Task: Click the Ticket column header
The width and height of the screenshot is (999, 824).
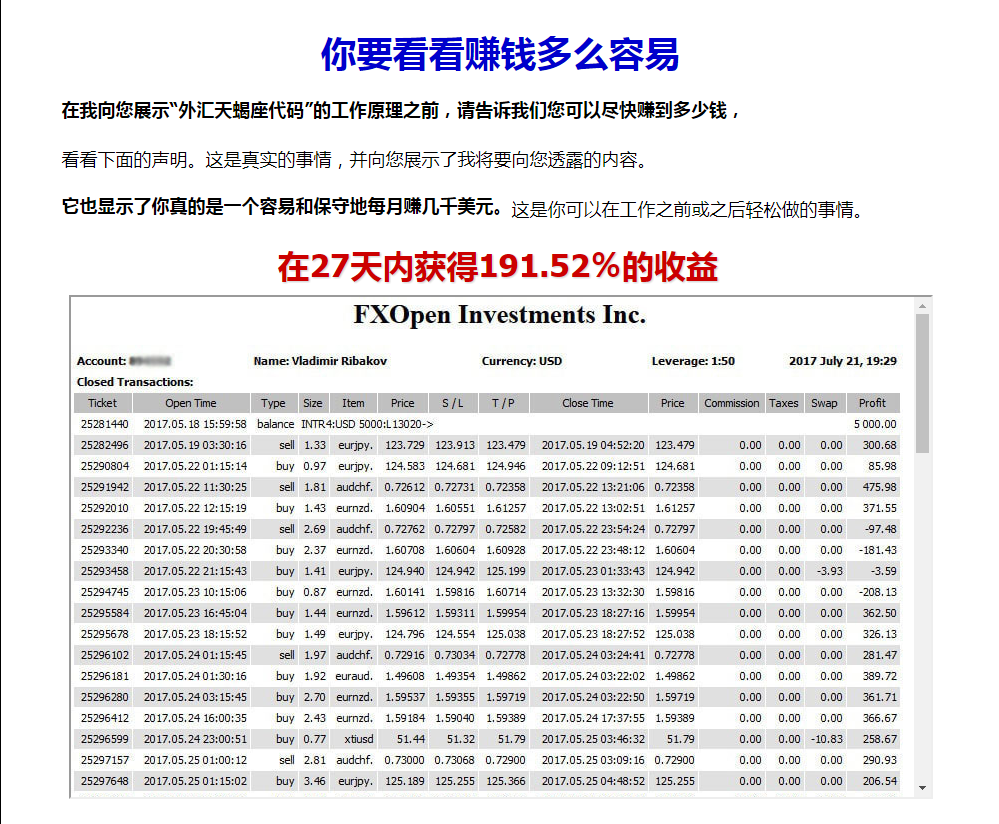Action: [103, 403]
